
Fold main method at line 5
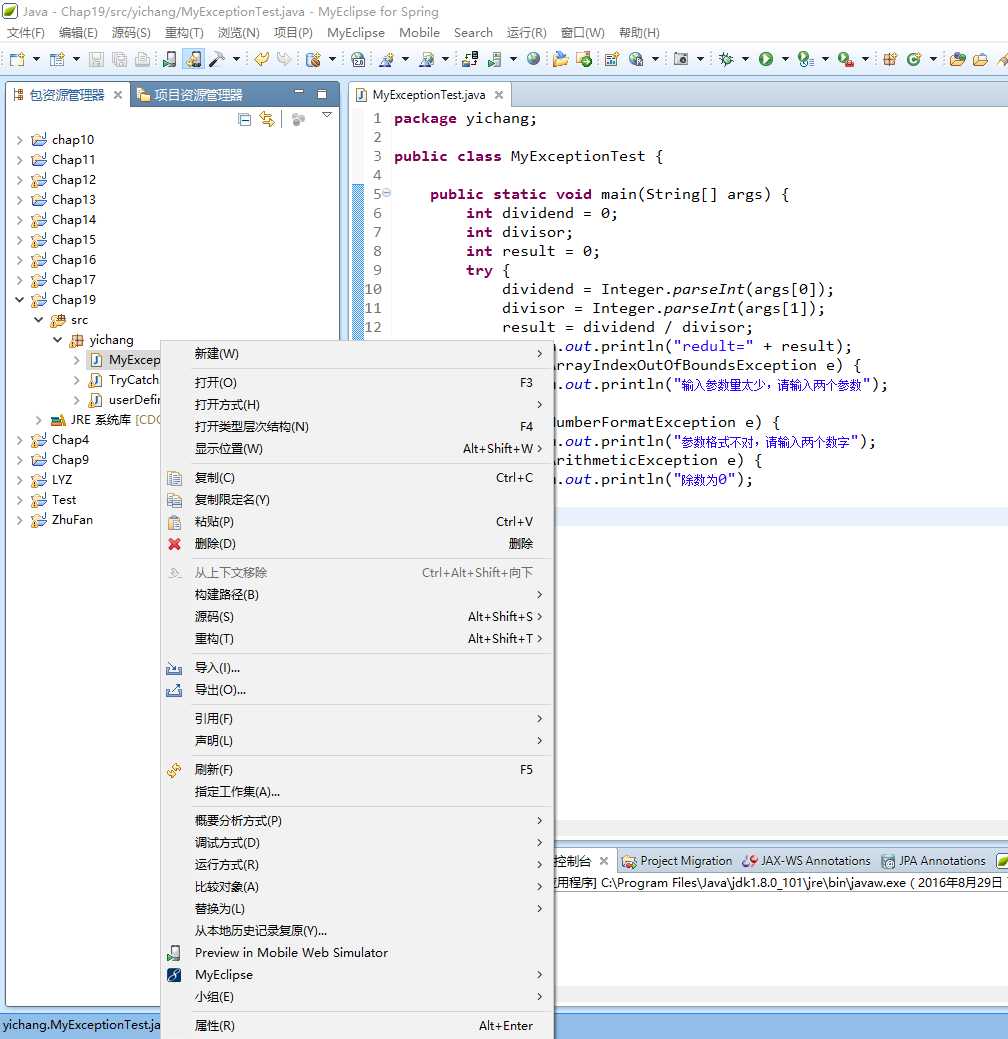(386, 193)
